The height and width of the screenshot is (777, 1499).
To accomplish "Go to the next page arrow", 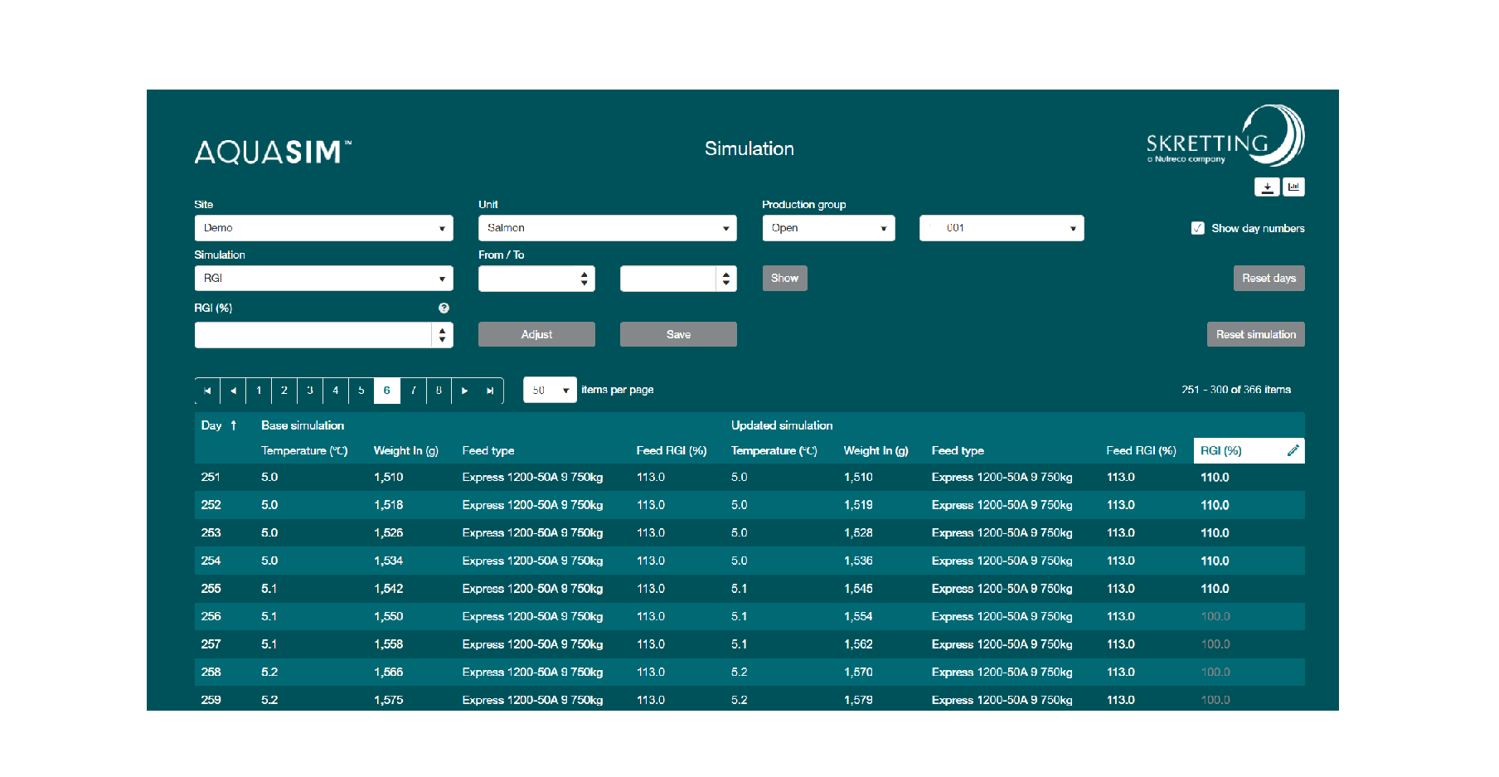I will (465, 390).
